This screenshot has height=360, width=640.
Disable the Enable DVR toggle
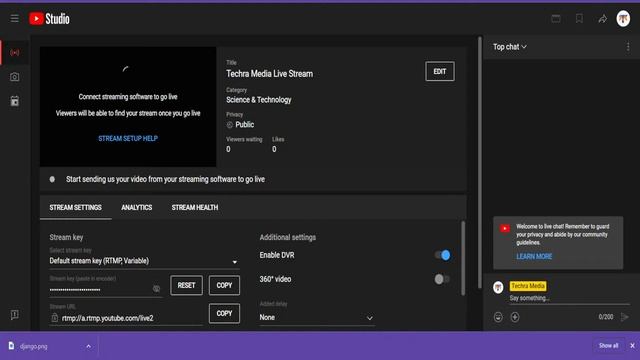pos(443,255)
